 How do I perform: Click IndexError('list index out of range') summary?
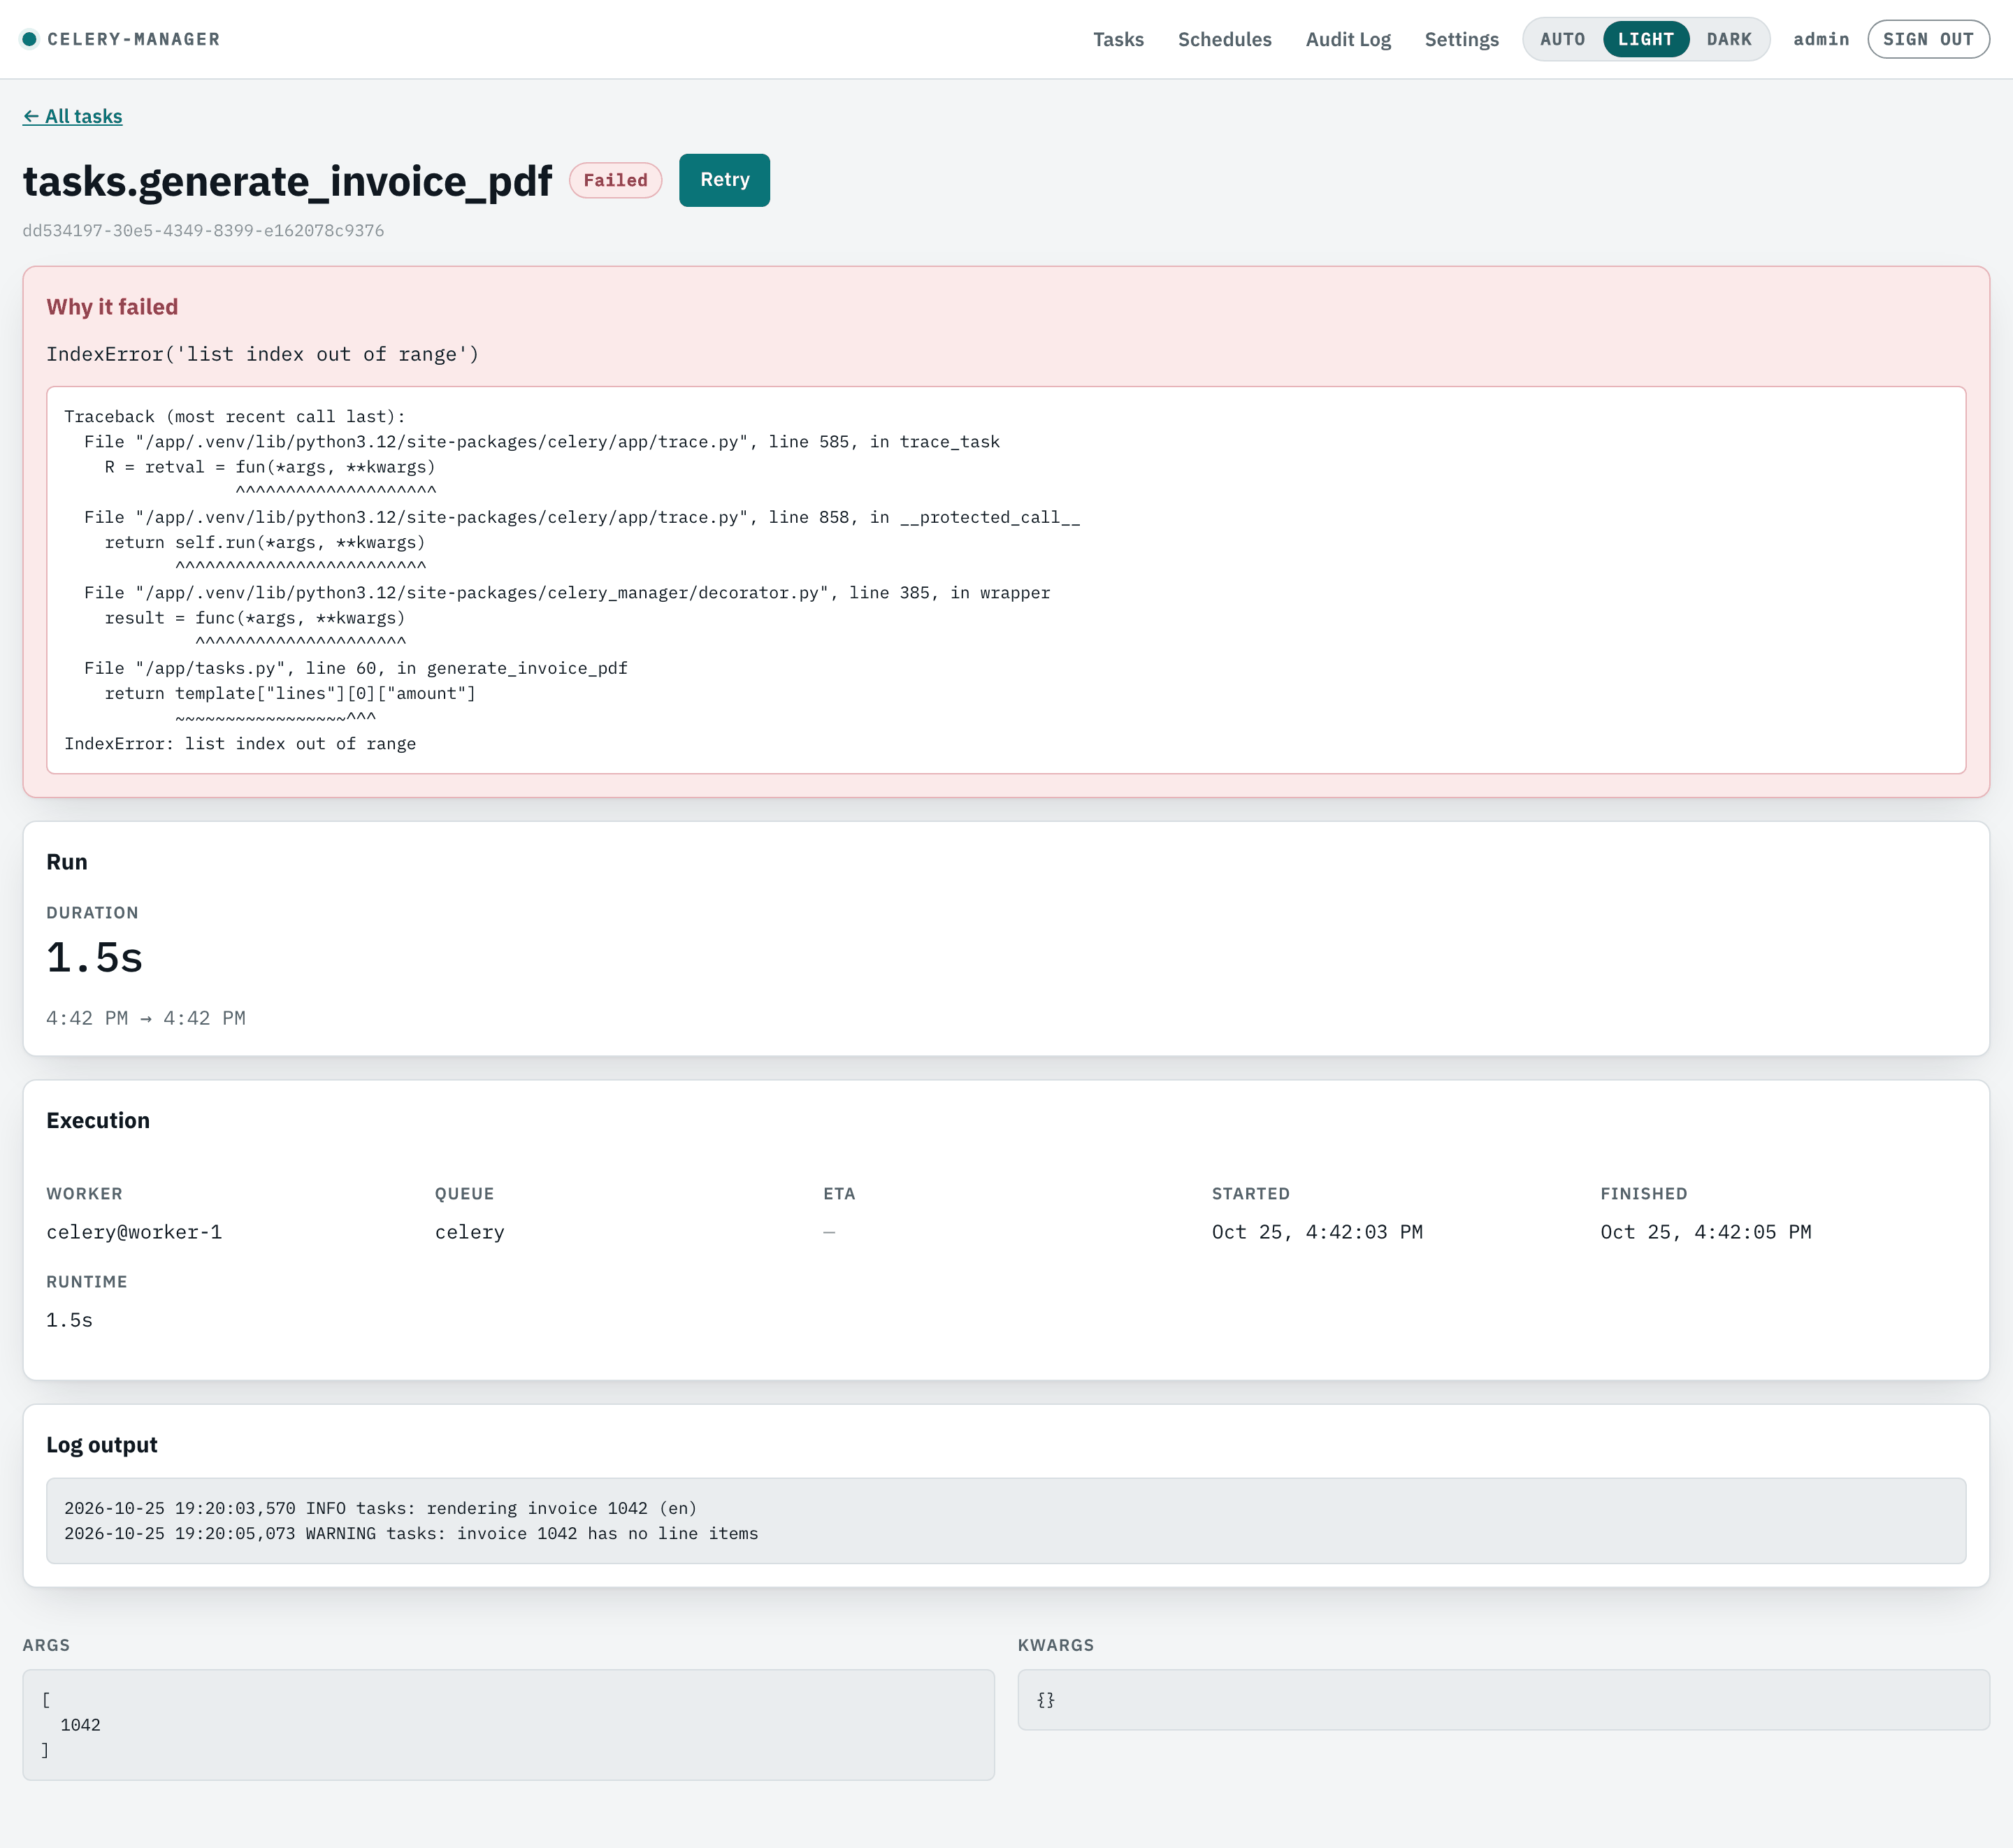coord(262,354)
